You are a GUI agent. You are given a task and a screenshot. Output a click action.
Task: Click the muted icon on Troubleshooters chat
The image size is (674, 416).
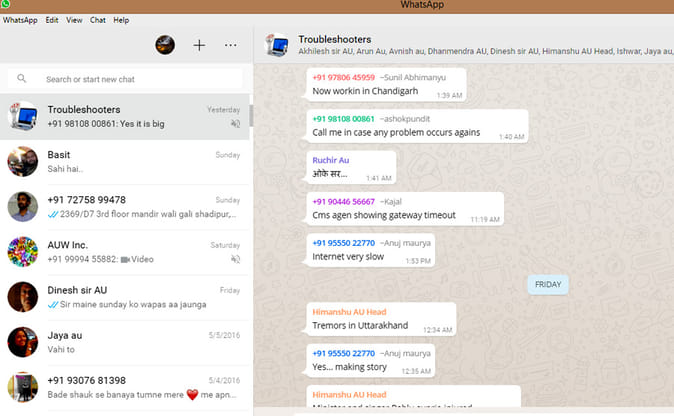click(x=235, y=125)
